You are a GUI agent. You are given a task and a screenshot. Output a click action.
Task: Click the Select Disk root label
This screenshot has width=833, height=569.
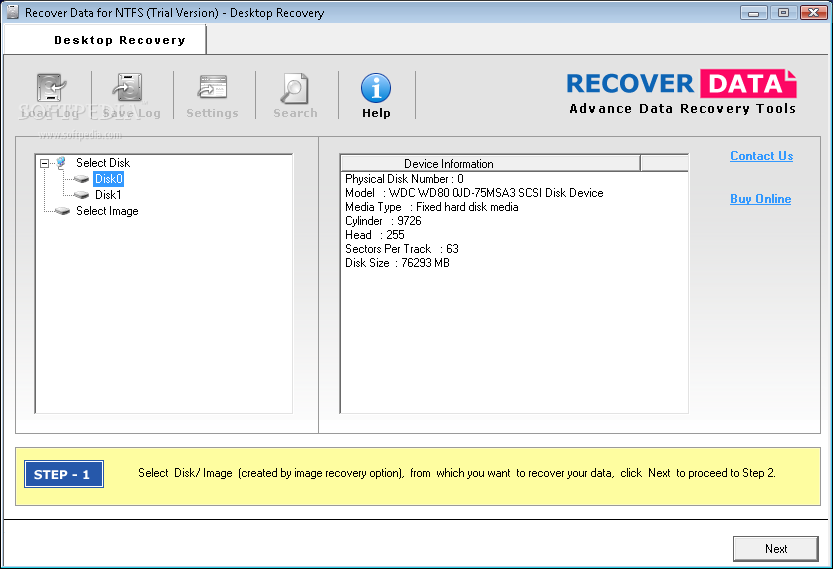[x=103, y=163]
